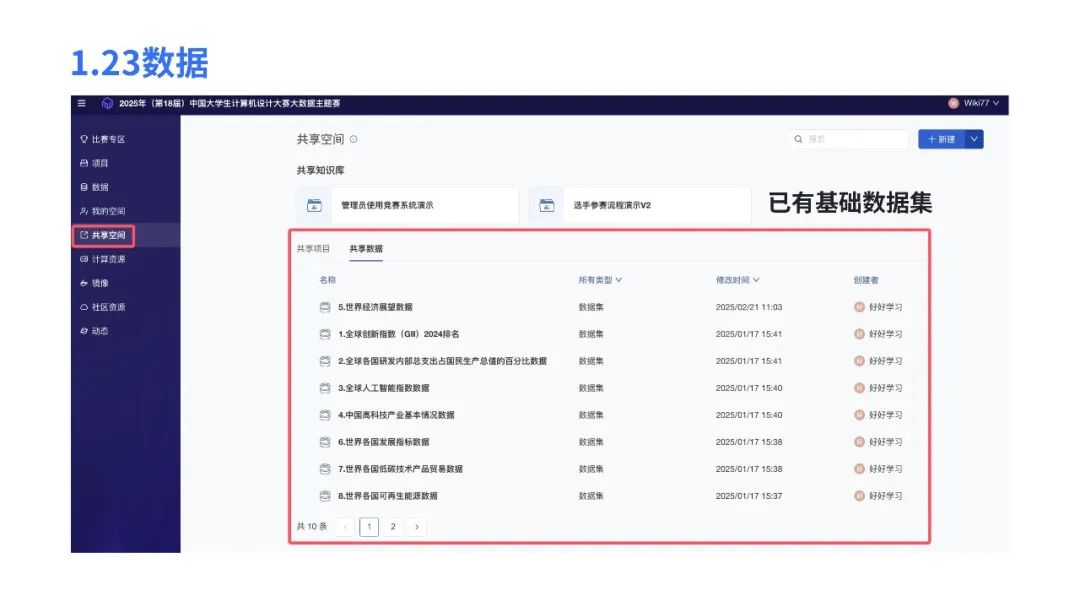Screen dimensions: 1080x607
Task: Click 数据集 type cell in 4.中国高科技产业 row
Action: [591, 415]
